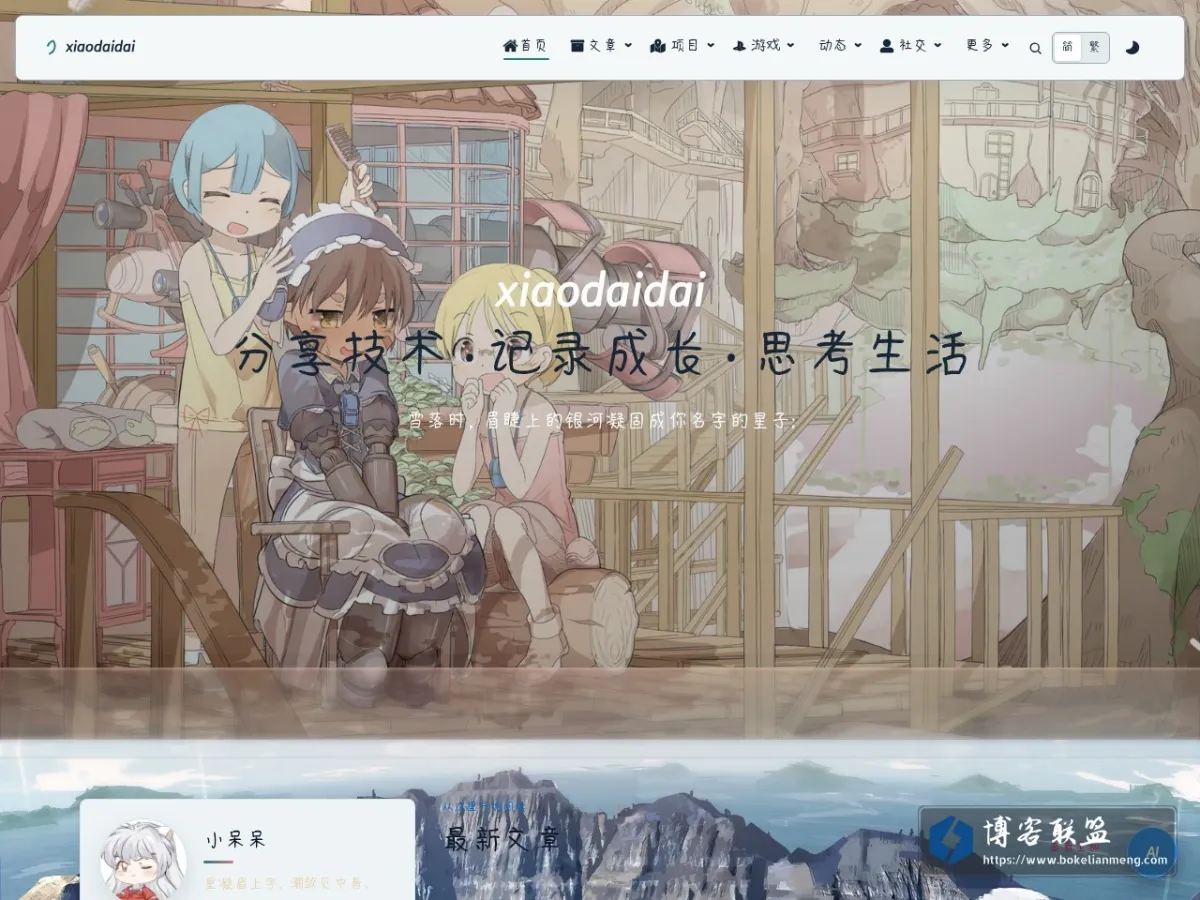Click the author name 小呆呆
Image resolution: width=1200 pixels, height=900 pixels.
(236, 840)
